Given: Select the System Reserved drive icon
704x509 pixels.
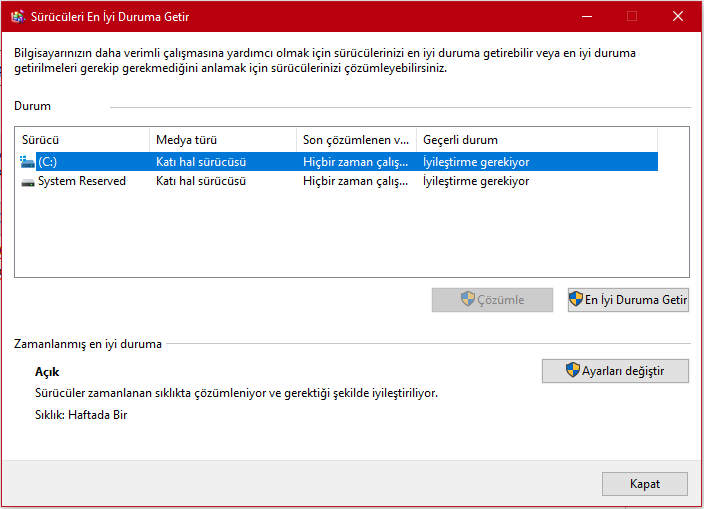Looking at the screenshot, I should point(28,182).
